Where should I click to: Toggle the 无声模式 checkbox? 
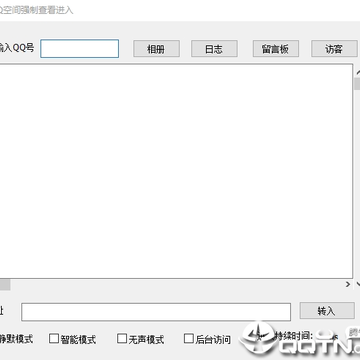(x=122, y=339)
